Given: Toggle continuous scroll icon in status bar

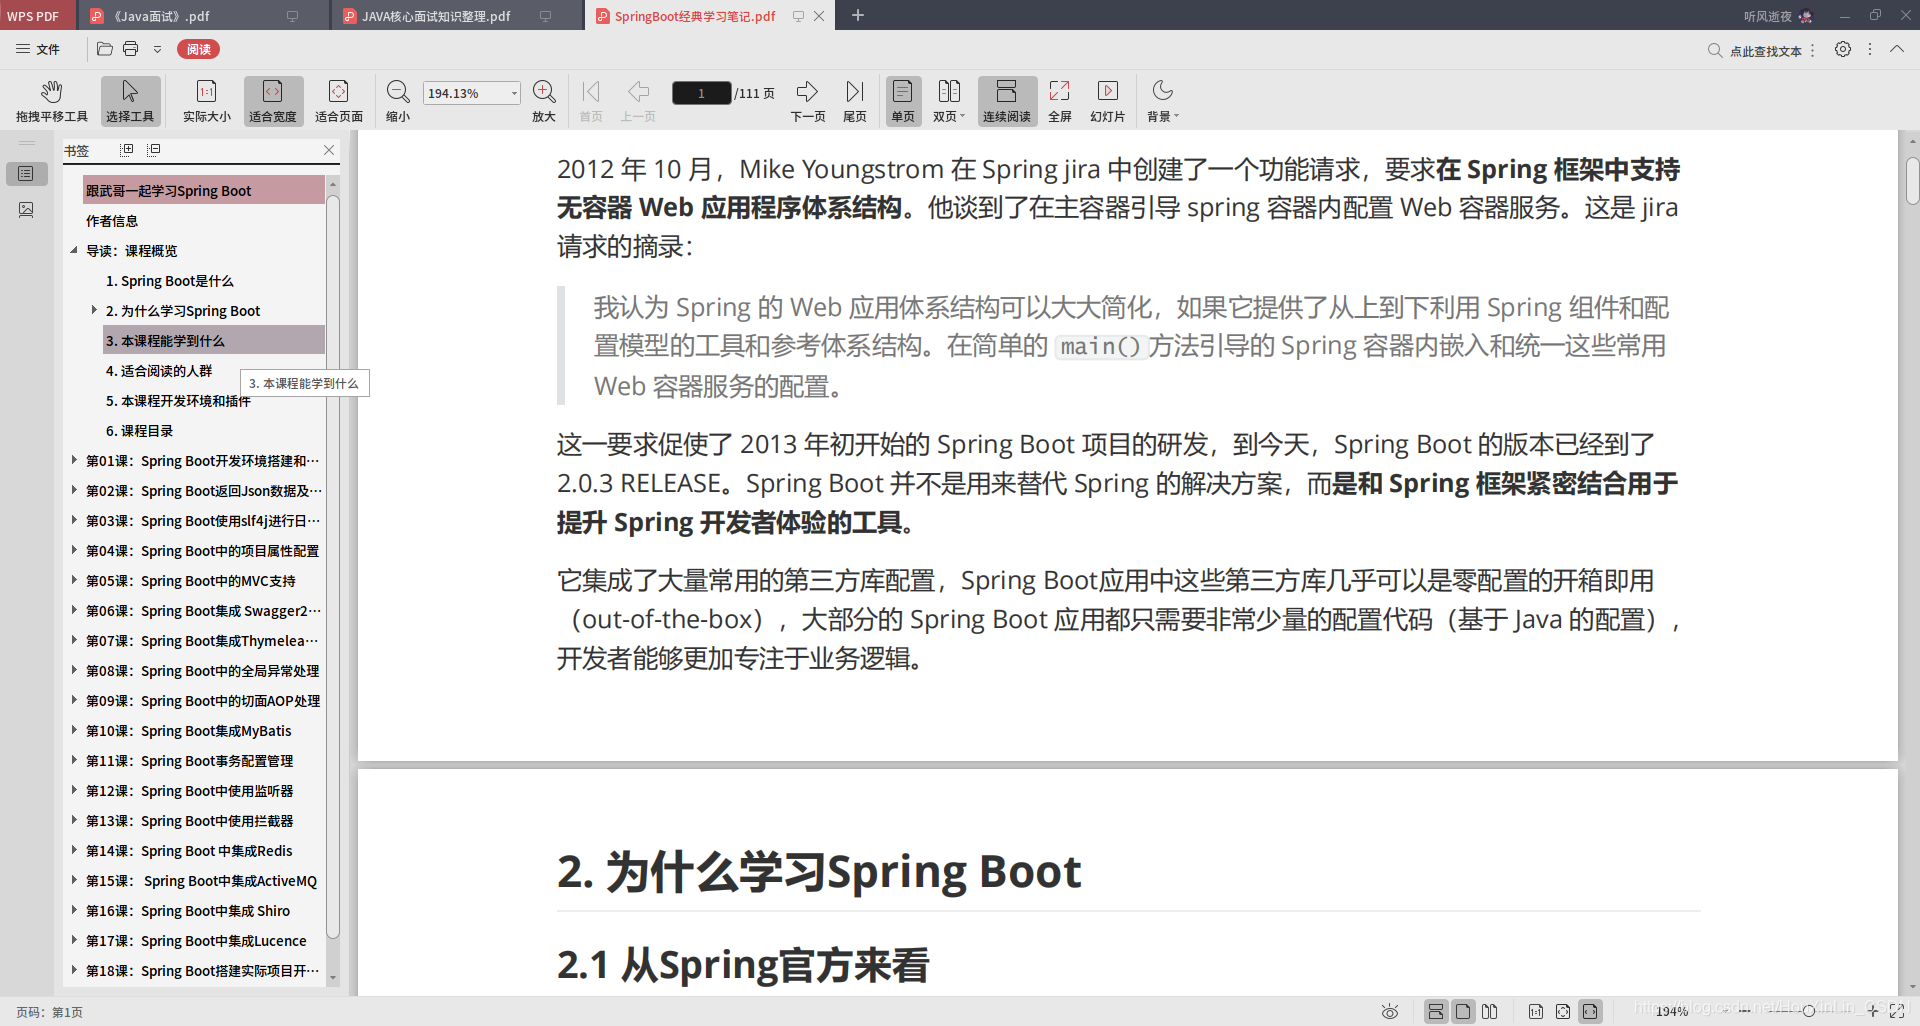Looking at the screenshot, I should (x=1436, y=1011).
